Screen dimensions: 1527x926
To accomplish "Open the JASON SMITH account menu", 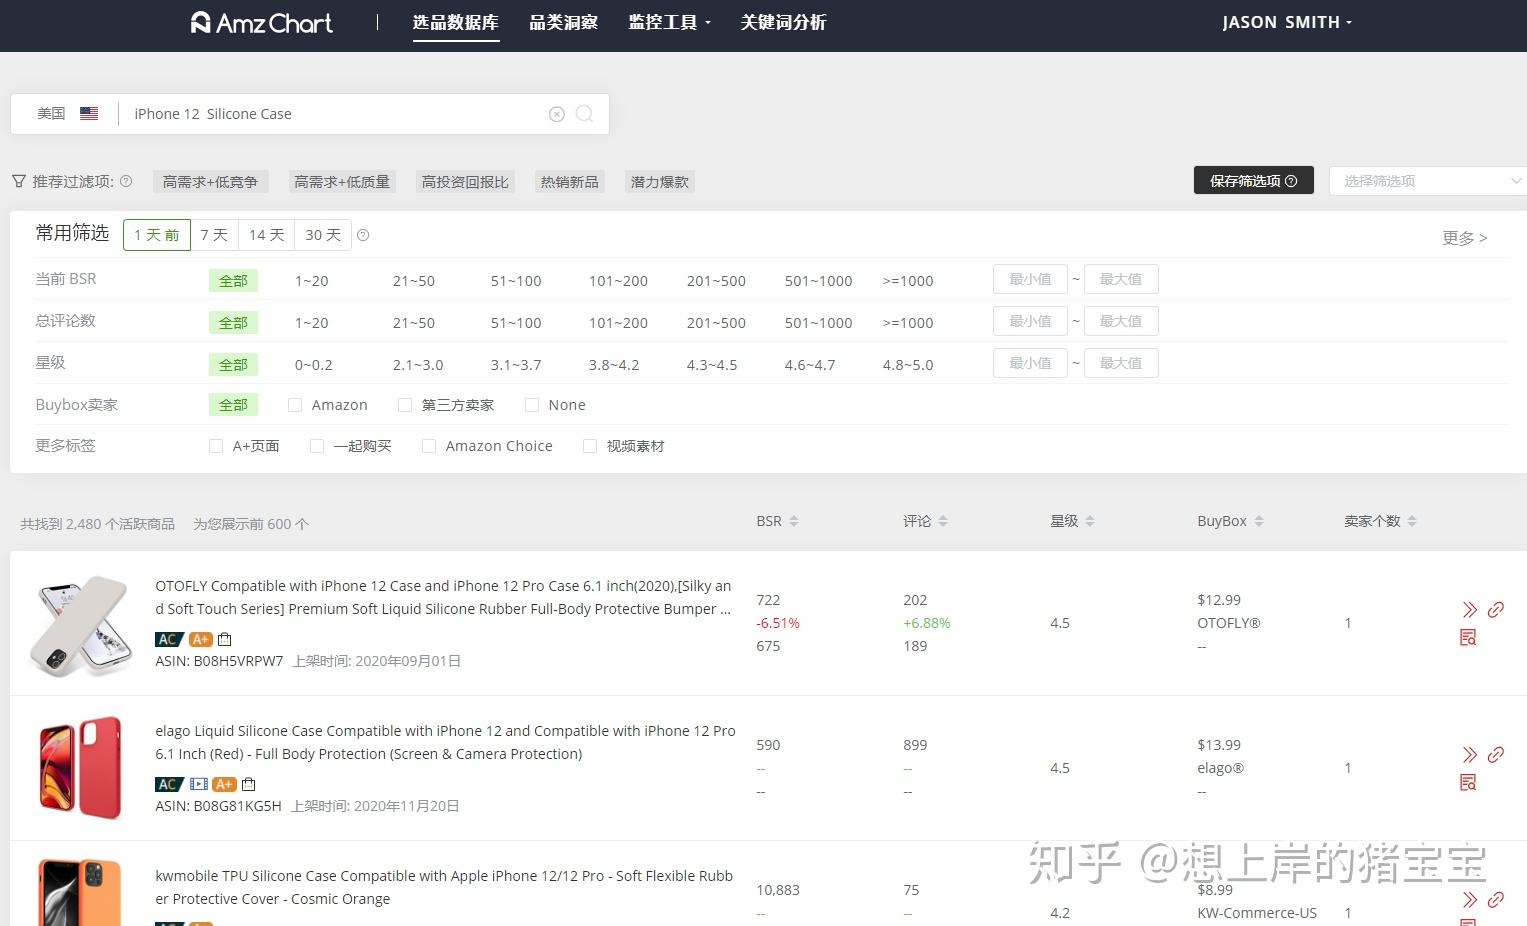I will [x=1287, y=22].
